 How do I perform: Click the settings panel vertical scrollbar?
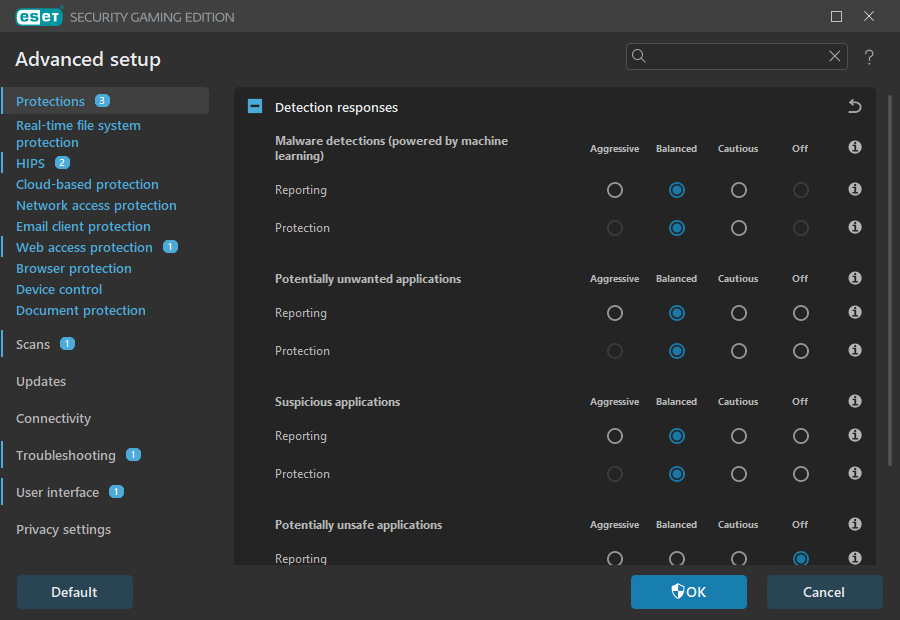coord(890,280)
